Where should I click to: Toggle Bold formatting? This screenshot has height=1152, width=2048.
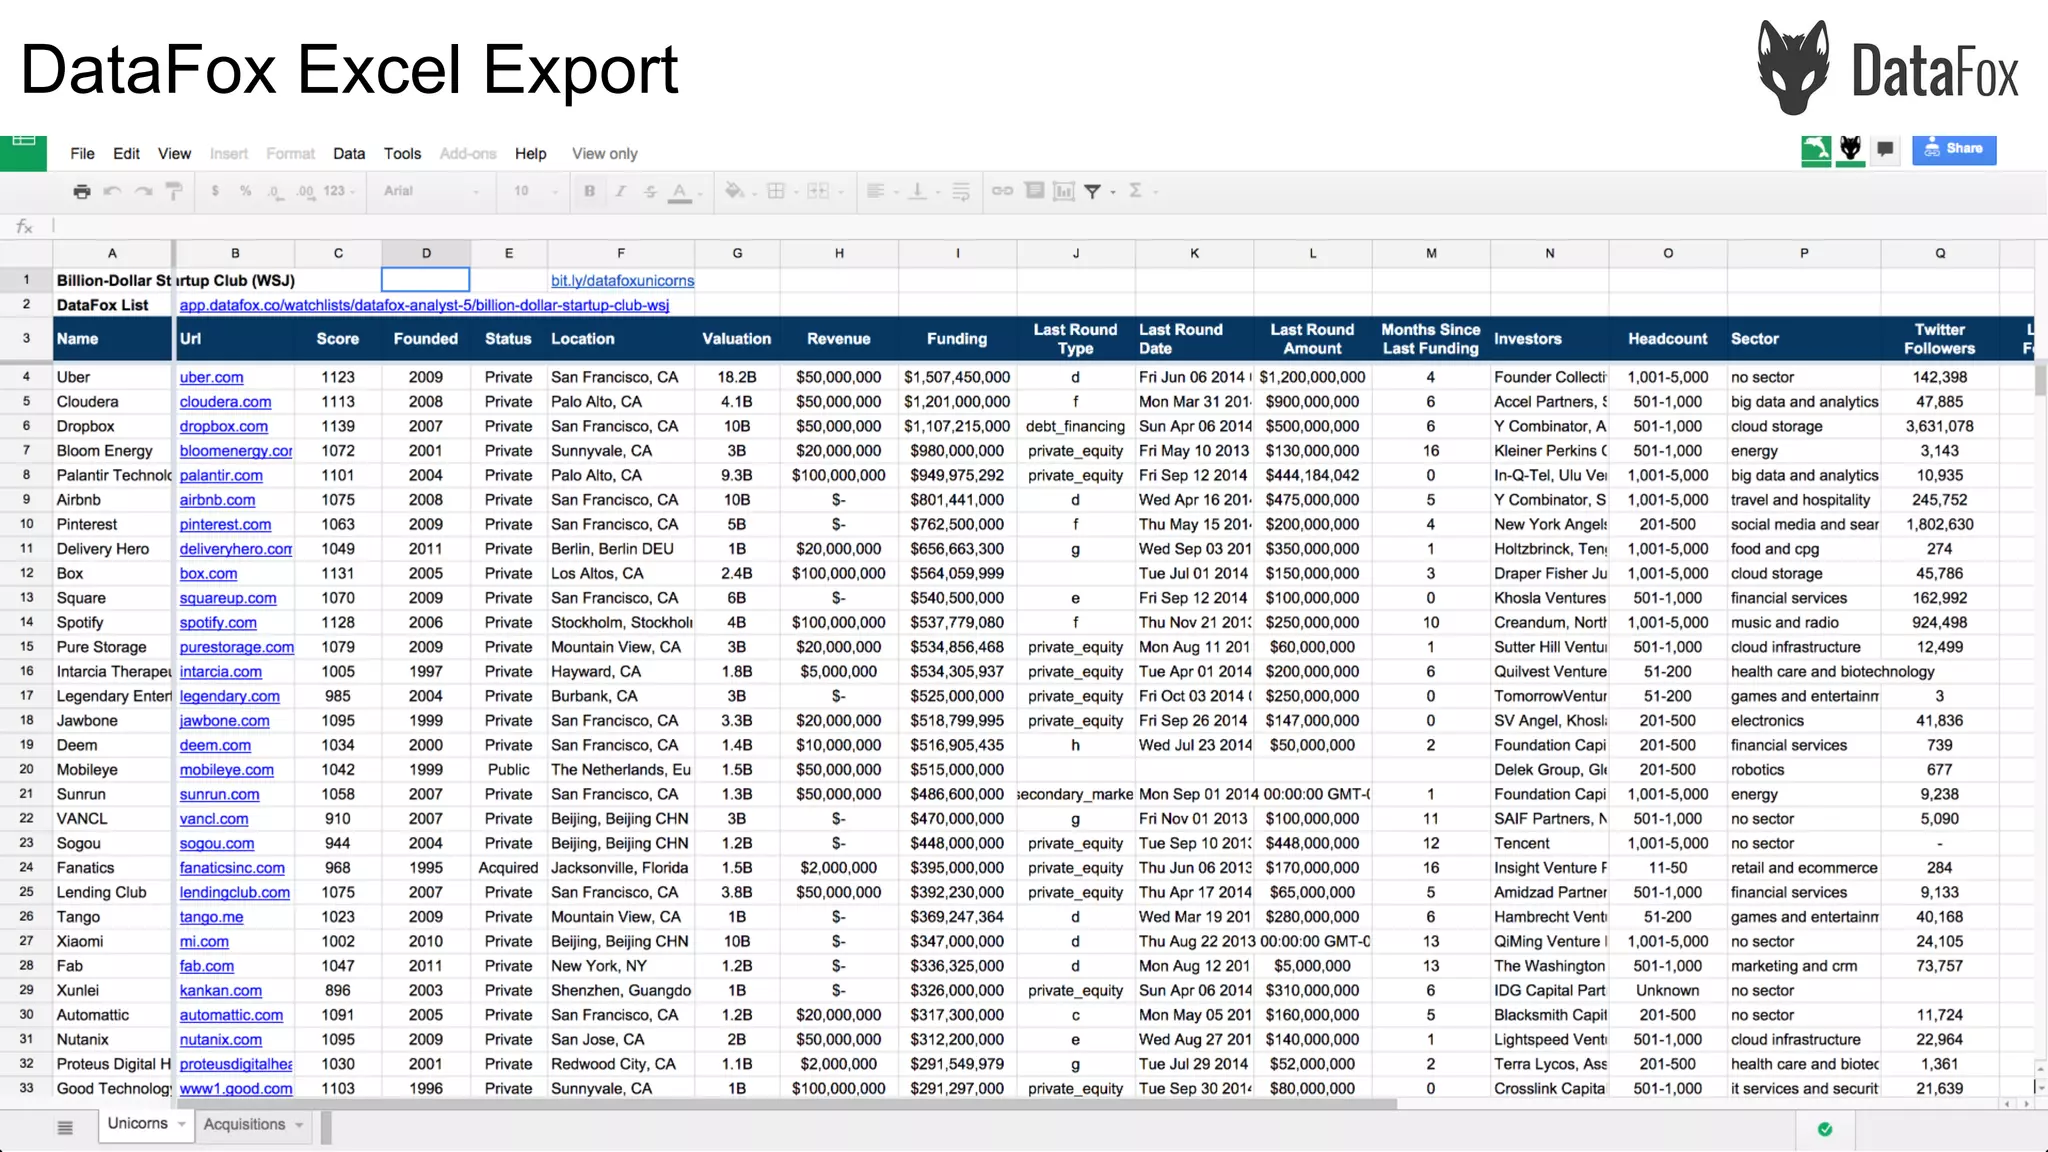pyautogui.click(x=590, y=191)
